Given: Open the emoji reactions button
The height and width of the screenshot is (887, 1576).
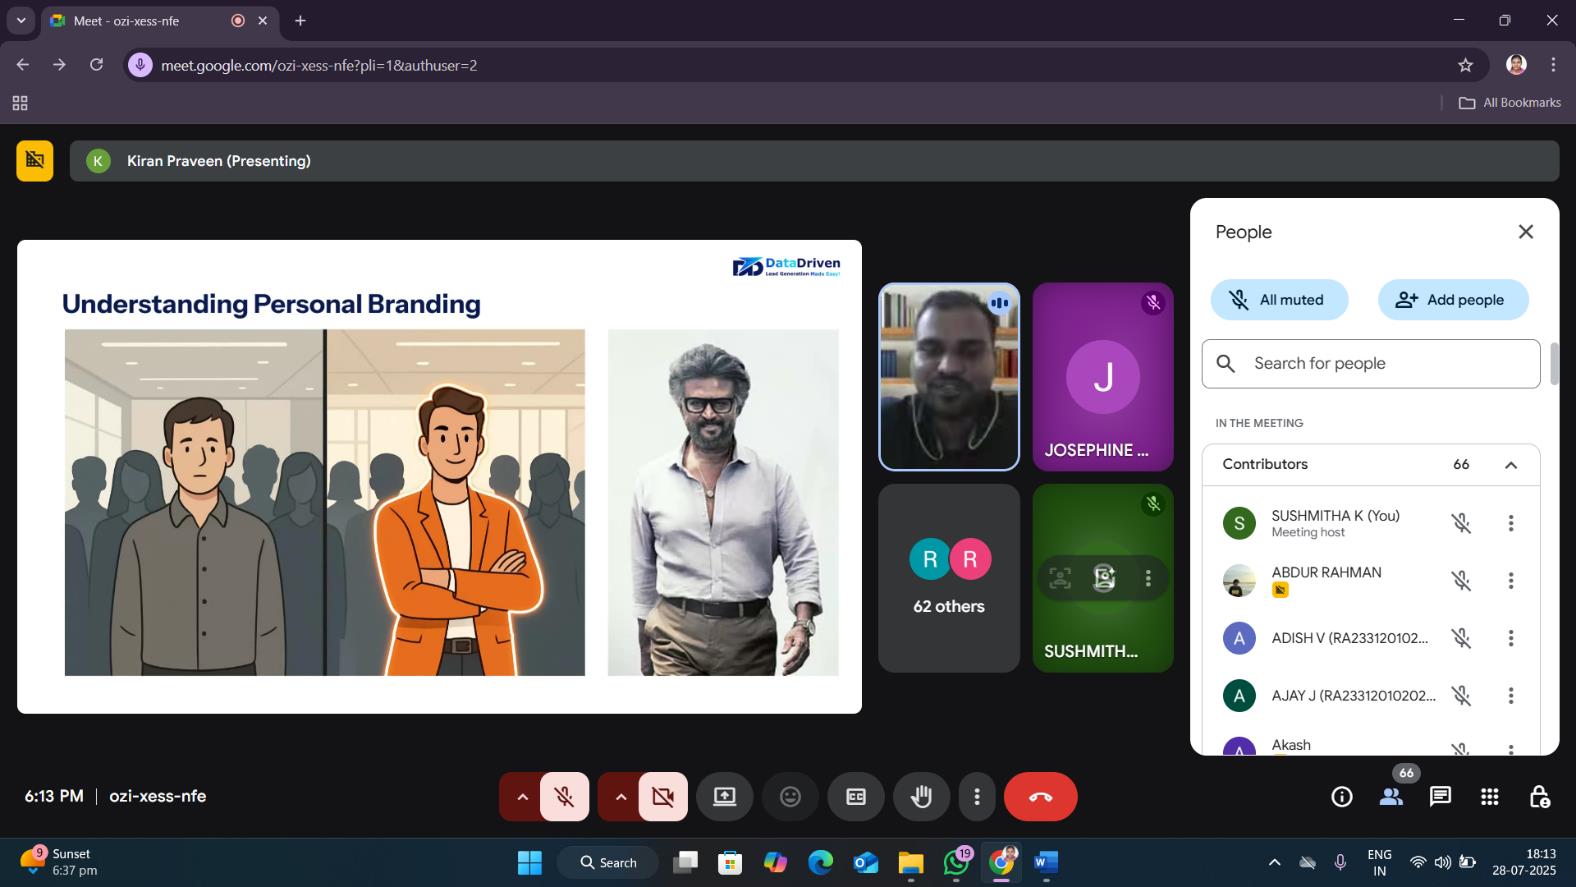Looking at the screenshot, I should [x=790, y=797].
